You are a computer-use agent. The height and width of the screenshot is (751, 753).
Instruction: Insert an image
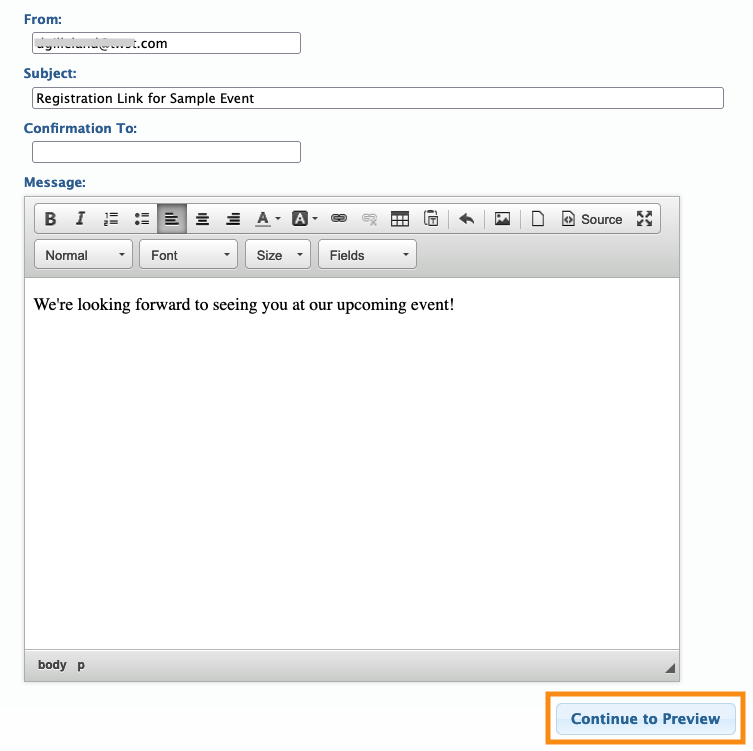pos(502,219)
